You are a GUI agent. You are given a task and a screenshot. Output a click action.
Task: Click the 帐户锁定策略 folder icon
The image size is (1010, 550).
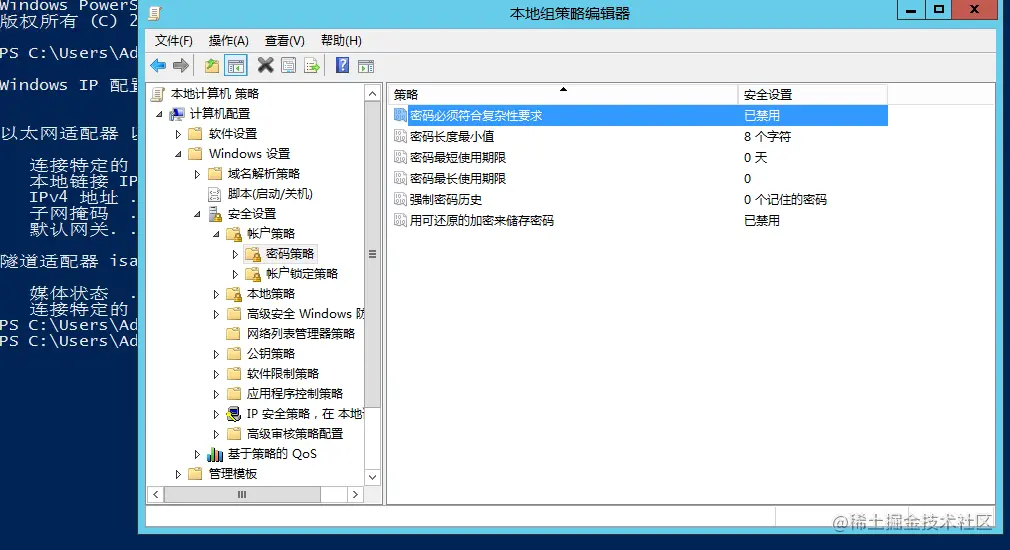point(253,274)
